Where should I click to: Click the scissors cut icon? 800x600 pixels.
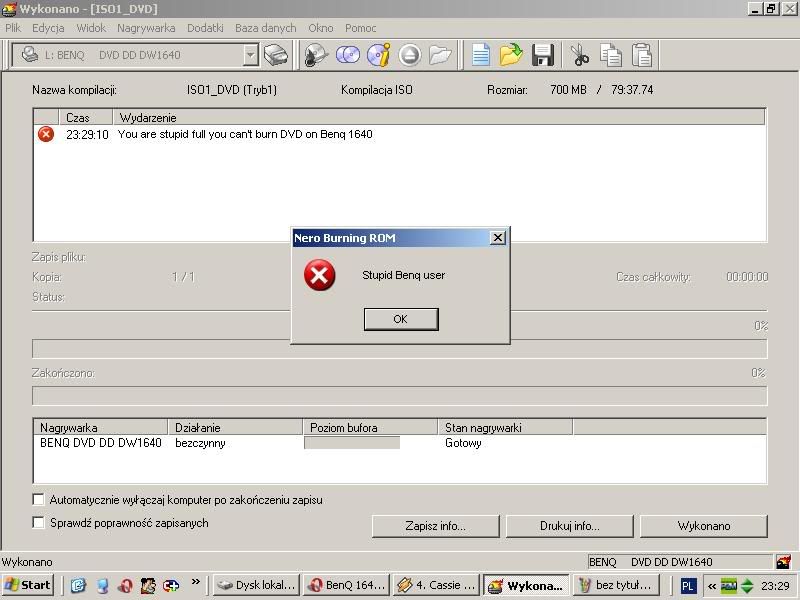click(x=580, y=55)
